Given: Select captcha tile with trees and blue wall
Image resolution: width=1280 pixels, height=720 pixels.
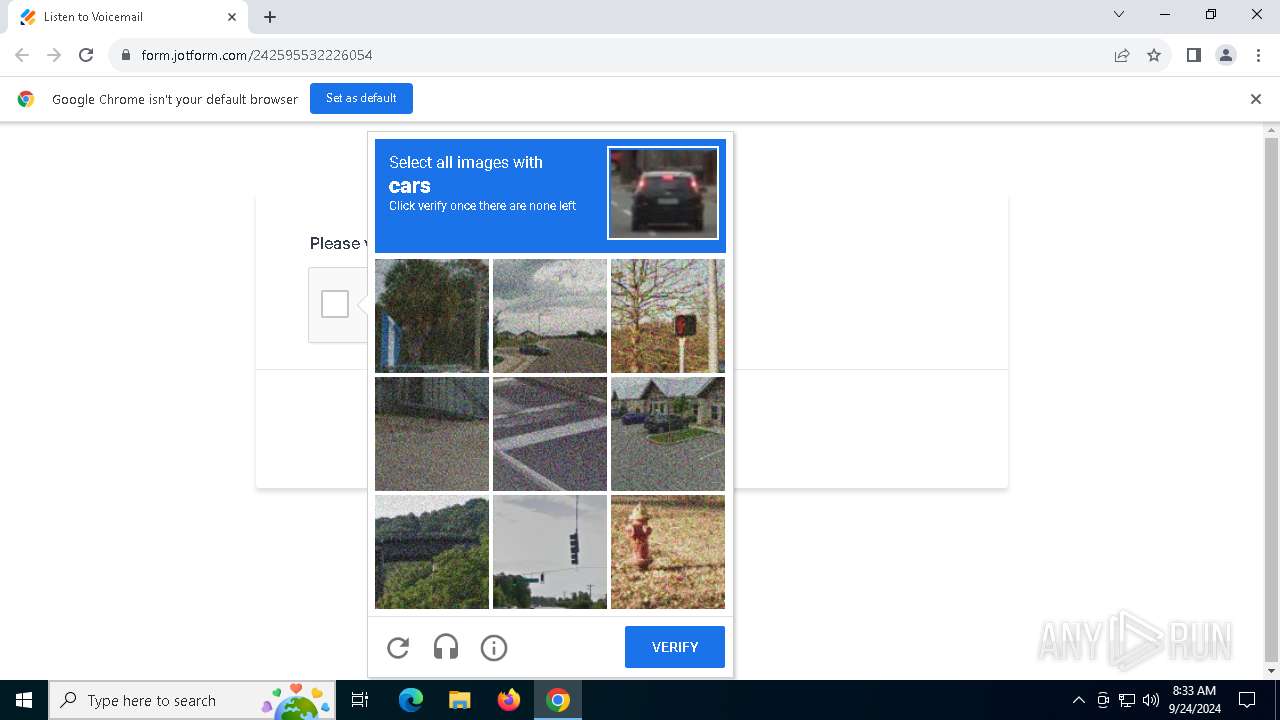Looking at the screenshot, I should point(432,316).
